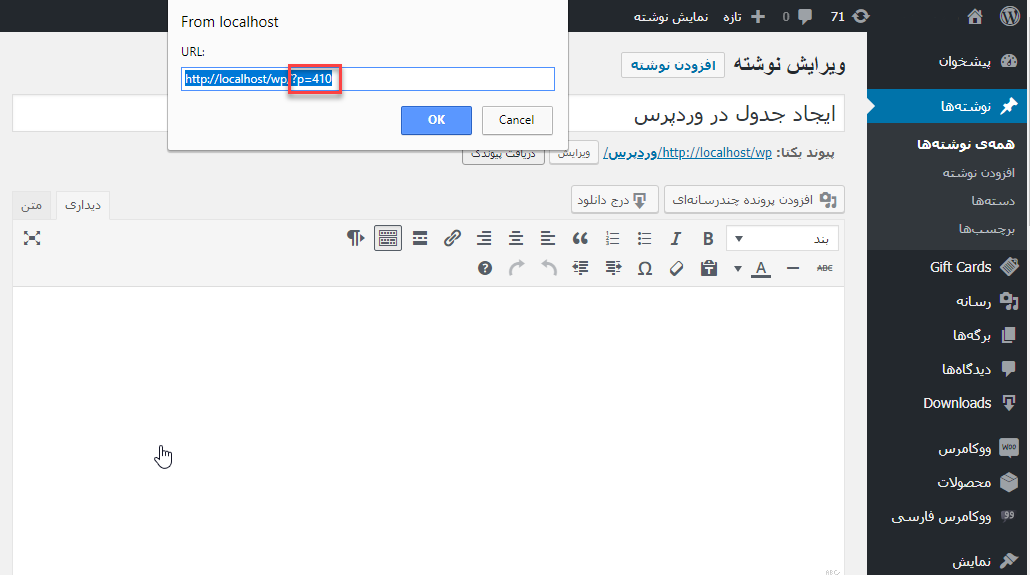The height and width of the screenshot is (575, 1030).
Task: Click the Add New Post (افزودن نوشته) button
Action: coord(673,65)
